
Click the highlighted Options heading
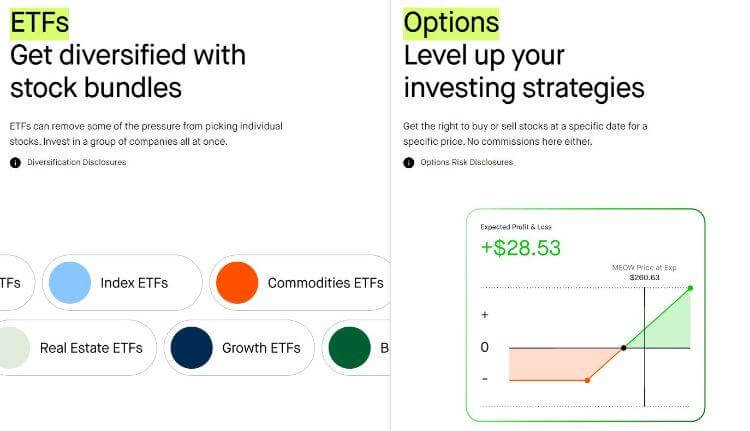pyautogui.click(x=451, y=23)
